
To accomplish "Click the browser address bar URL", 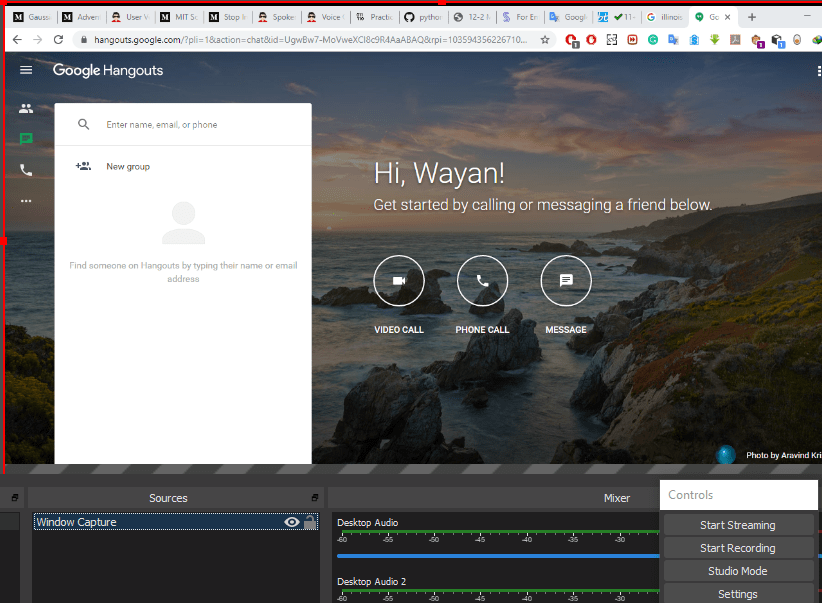I will click(x=310, y=39).
